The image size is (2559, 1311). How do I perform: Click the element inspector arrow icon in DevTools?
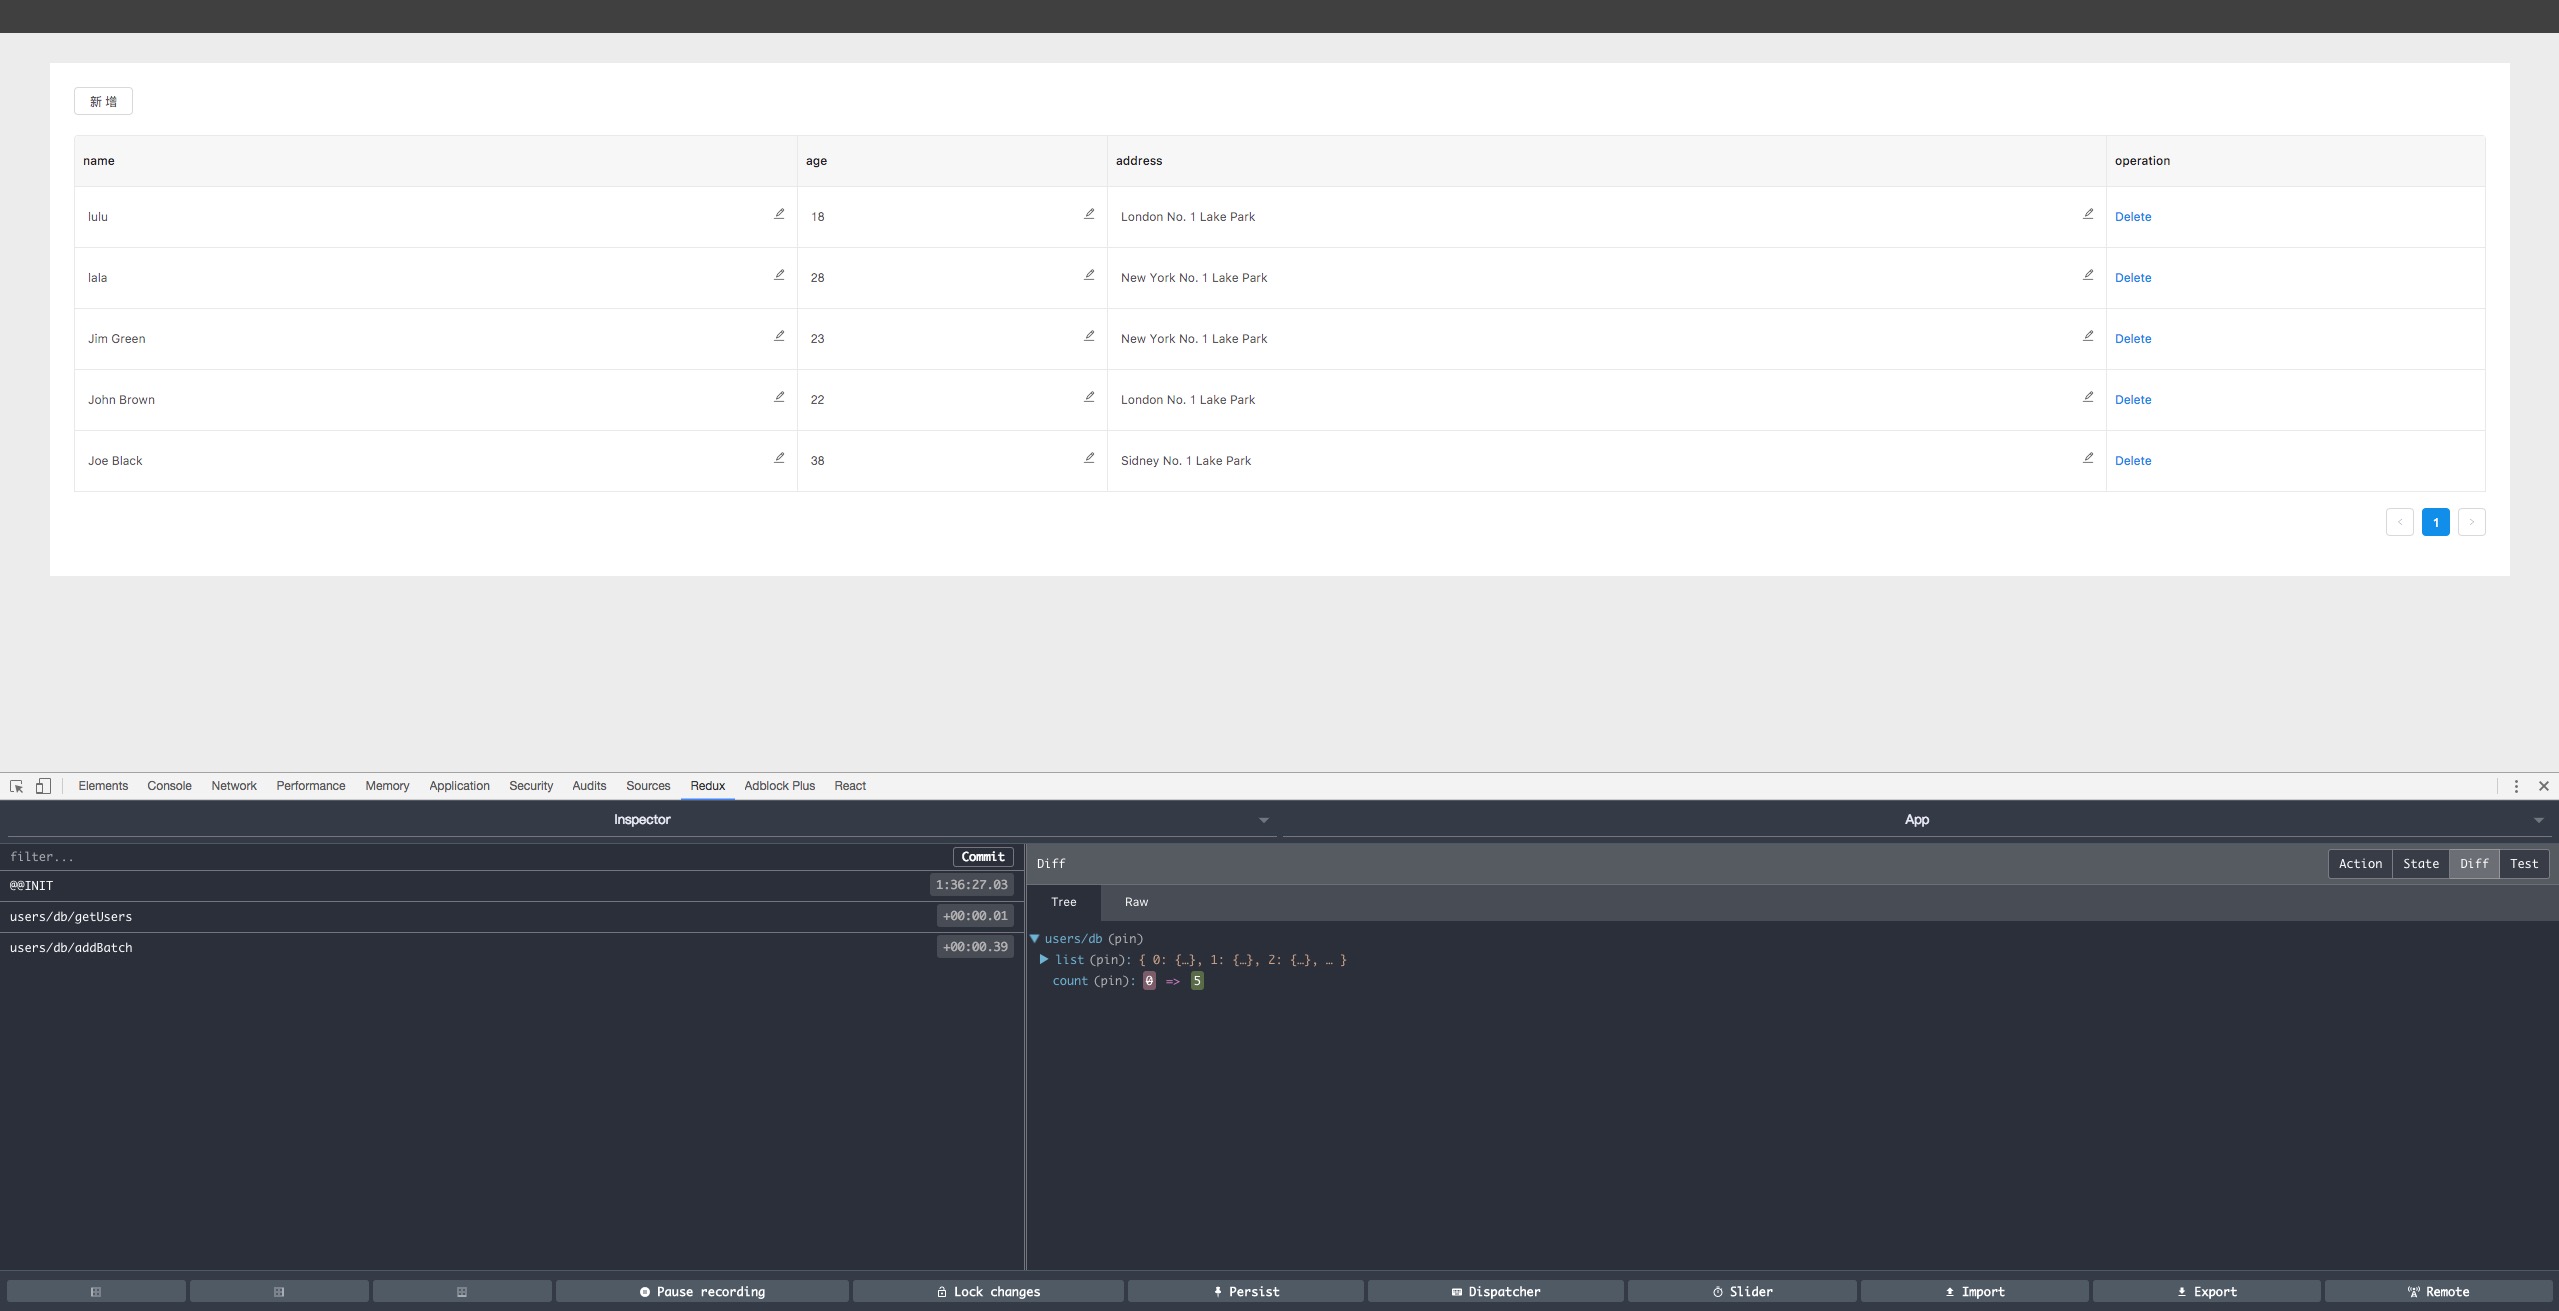pos(16,786)
